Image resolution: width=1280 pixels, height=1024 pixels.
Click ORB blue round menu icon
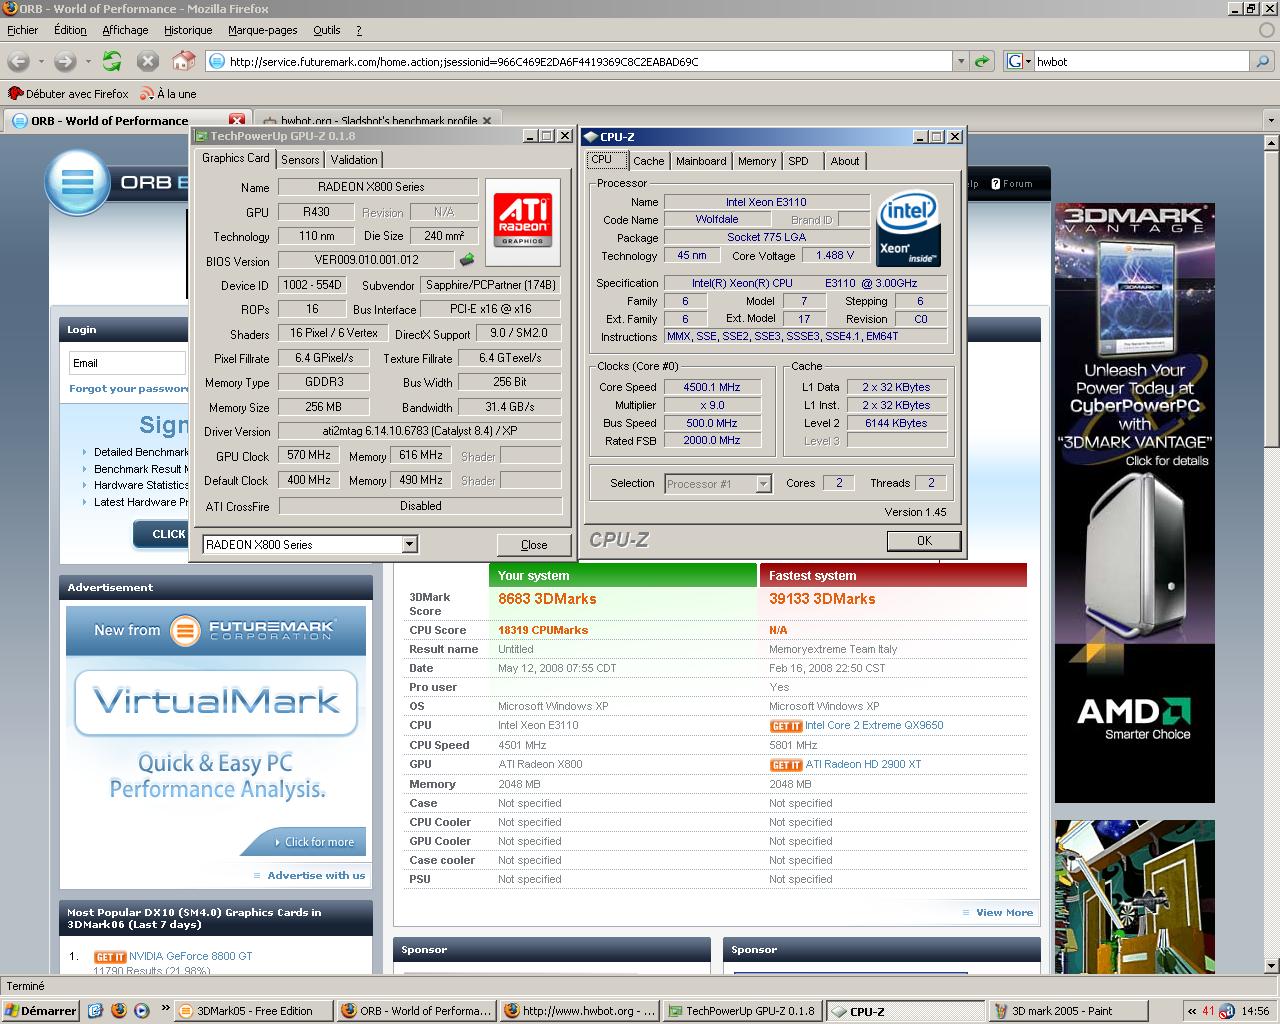(77, 183)
